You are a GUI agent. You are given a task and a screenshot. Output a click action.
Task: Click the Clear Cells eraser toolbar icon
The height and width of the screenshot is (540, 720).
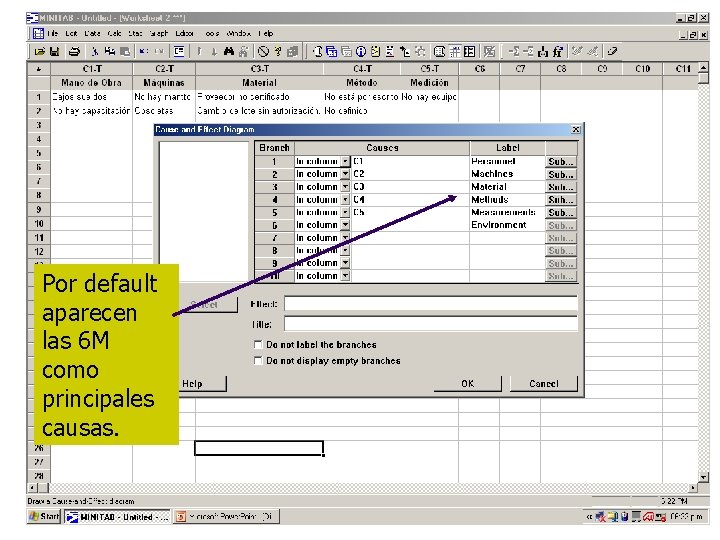[x=612, y=52]
